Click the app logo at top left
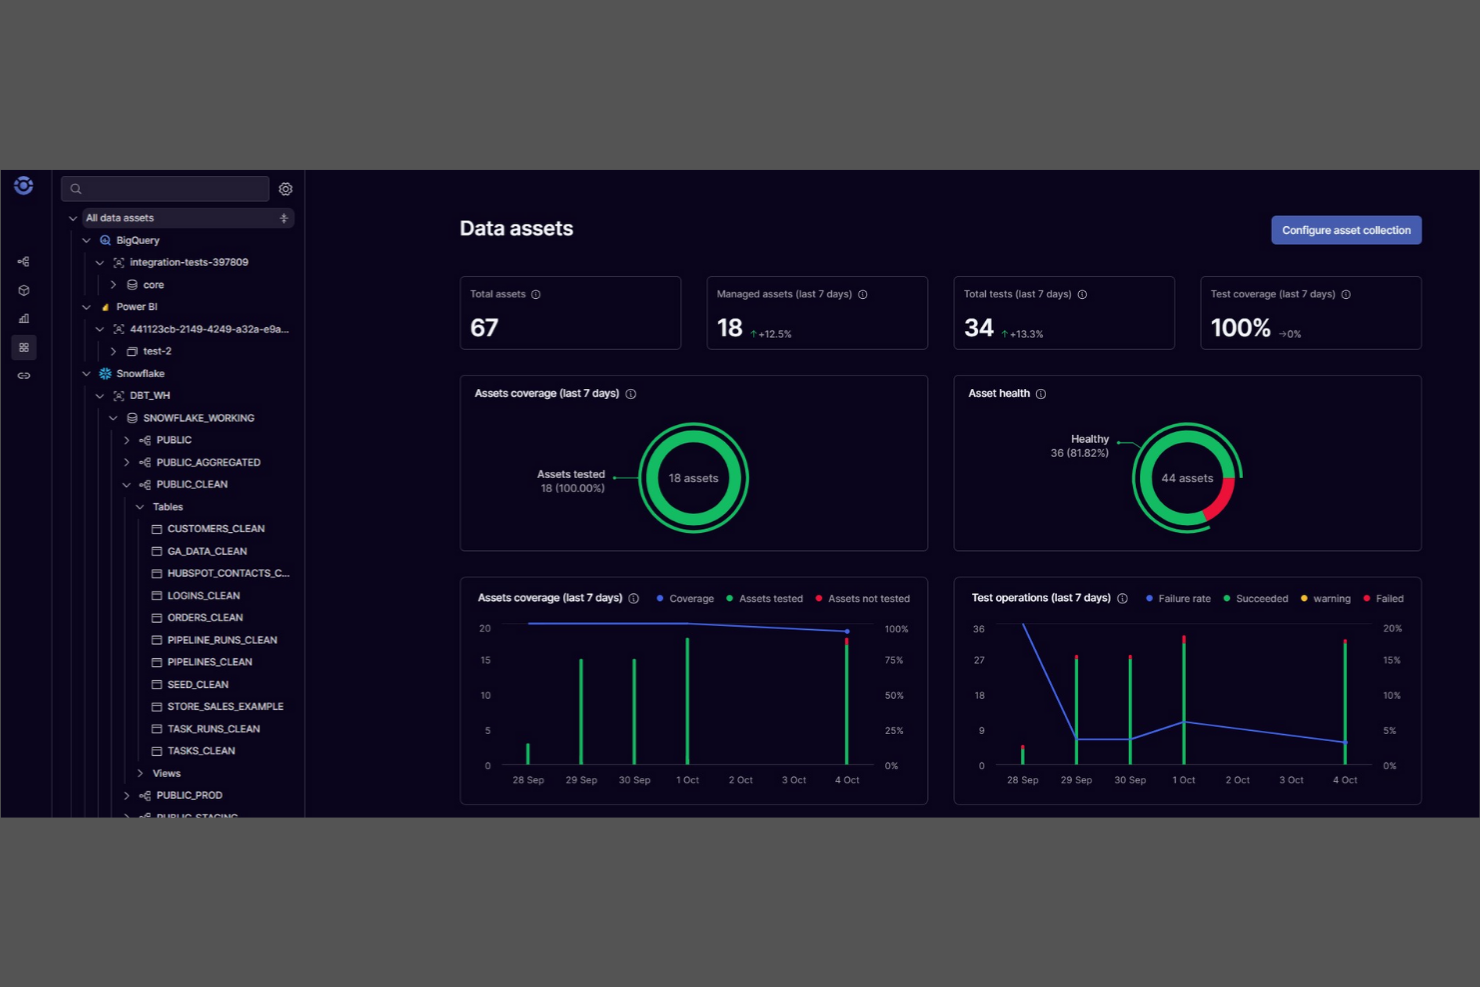 point(23,185)
